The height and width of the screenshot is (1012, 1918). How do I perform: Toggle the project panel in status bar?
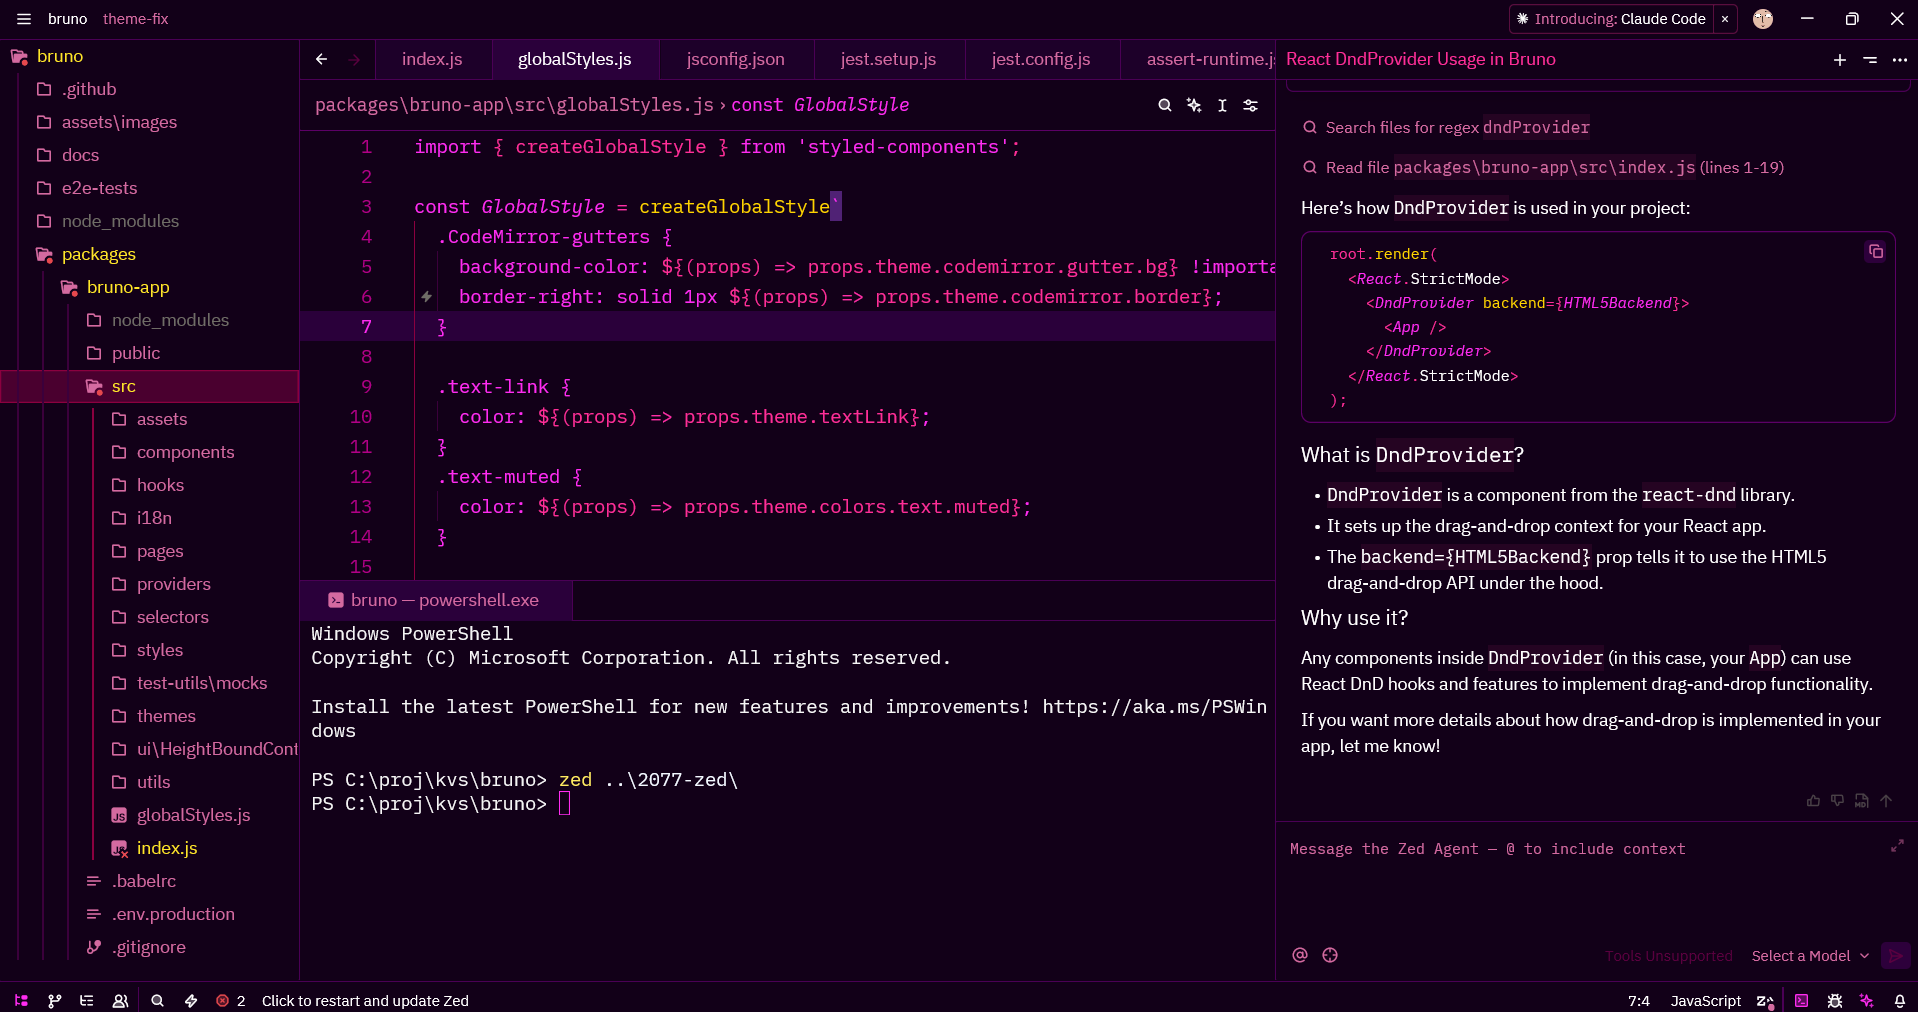(21, 1000)
